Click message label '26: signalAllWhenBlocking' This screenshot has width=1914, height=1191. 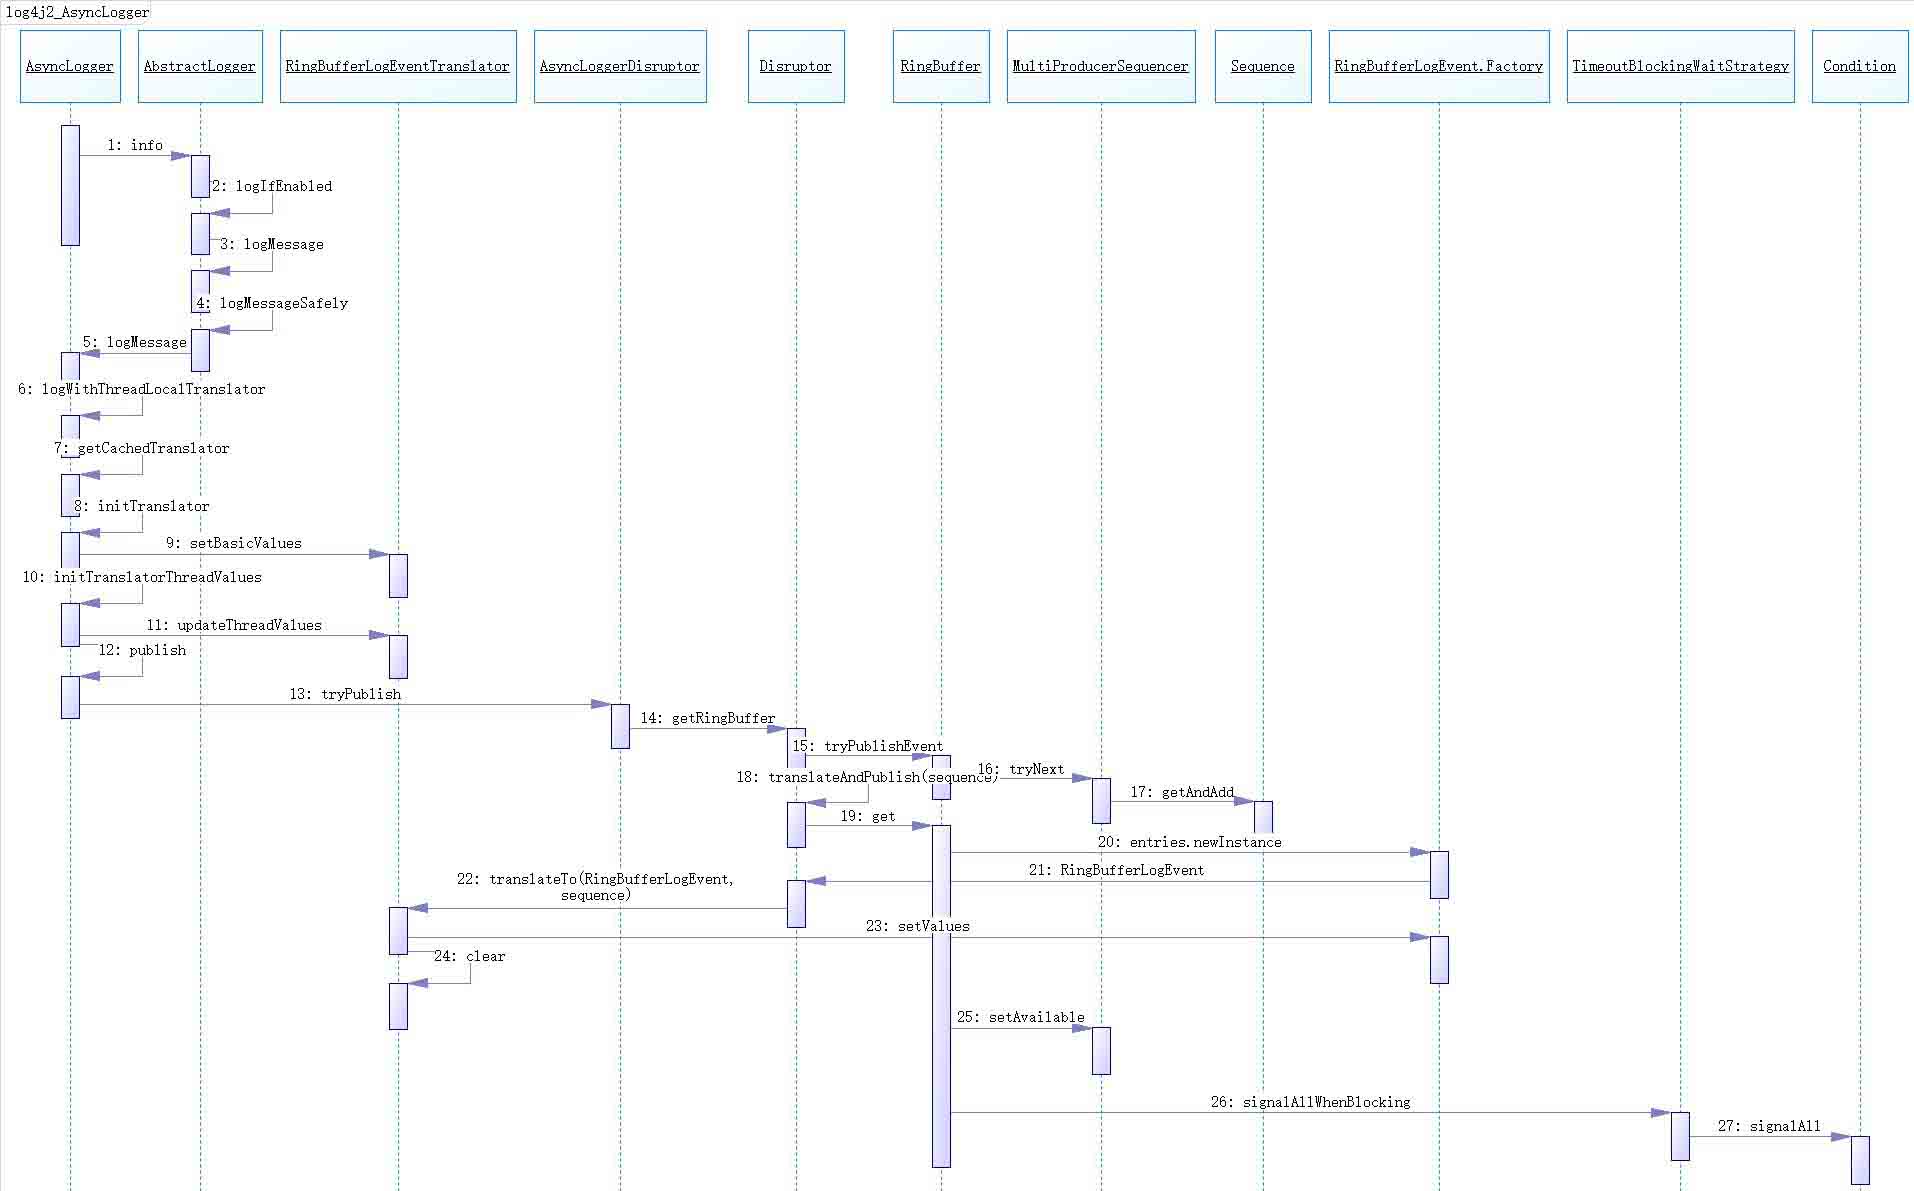(1311, 1102)
